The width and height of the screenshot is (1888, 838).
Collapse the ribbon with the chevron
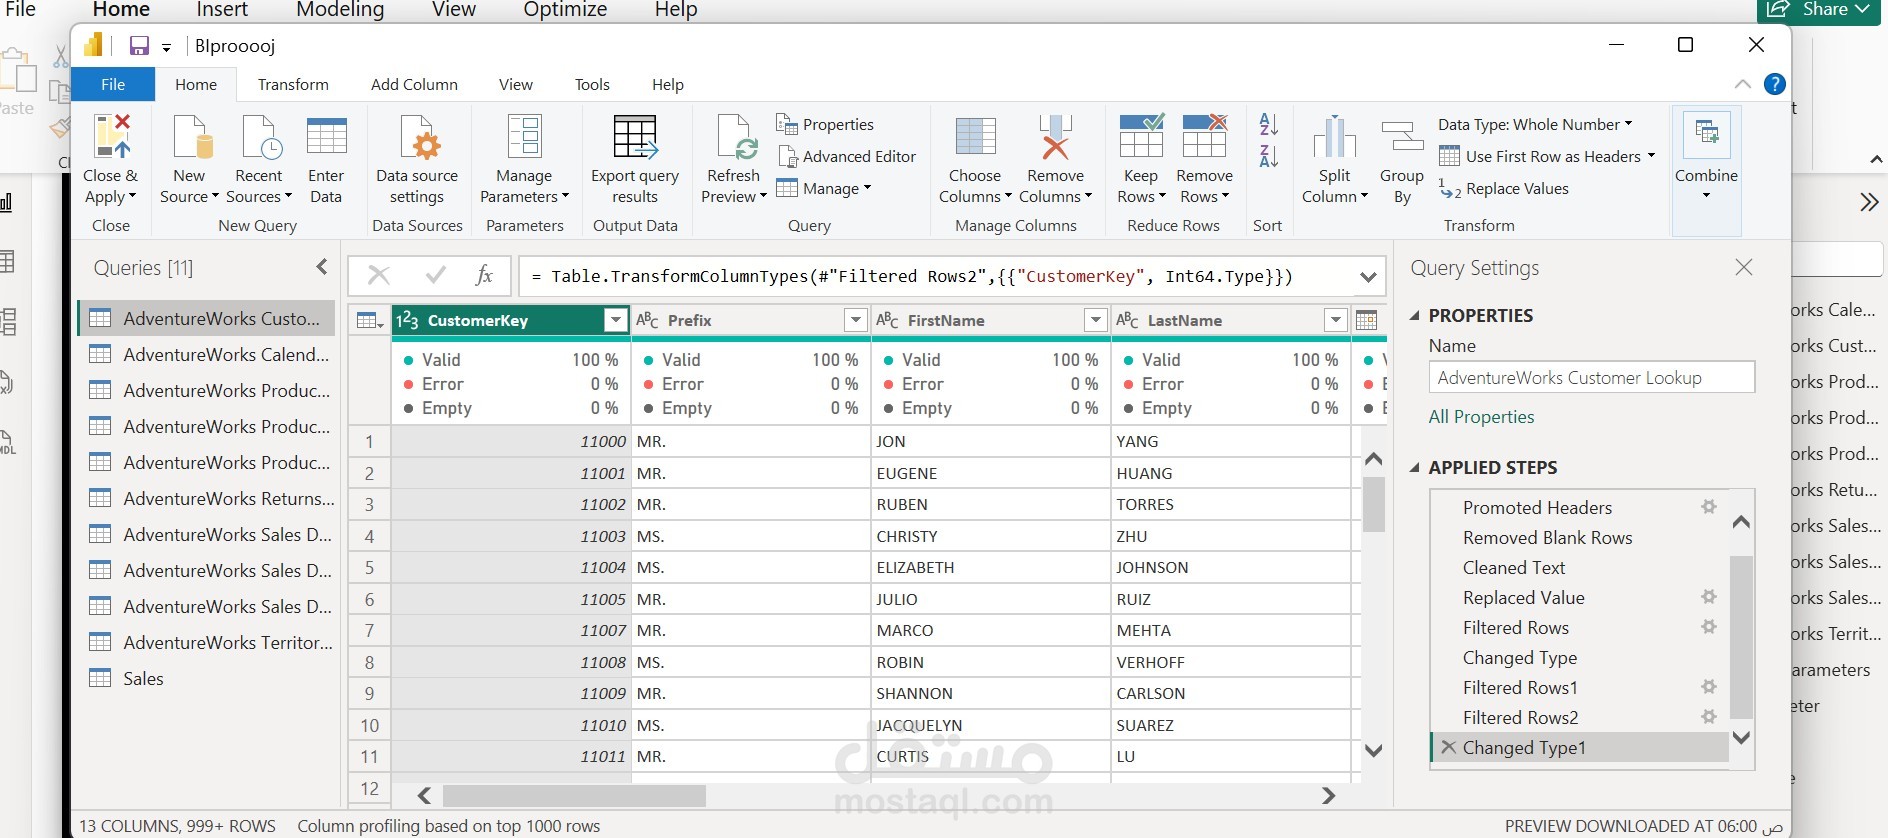[x=1742, y=84]
